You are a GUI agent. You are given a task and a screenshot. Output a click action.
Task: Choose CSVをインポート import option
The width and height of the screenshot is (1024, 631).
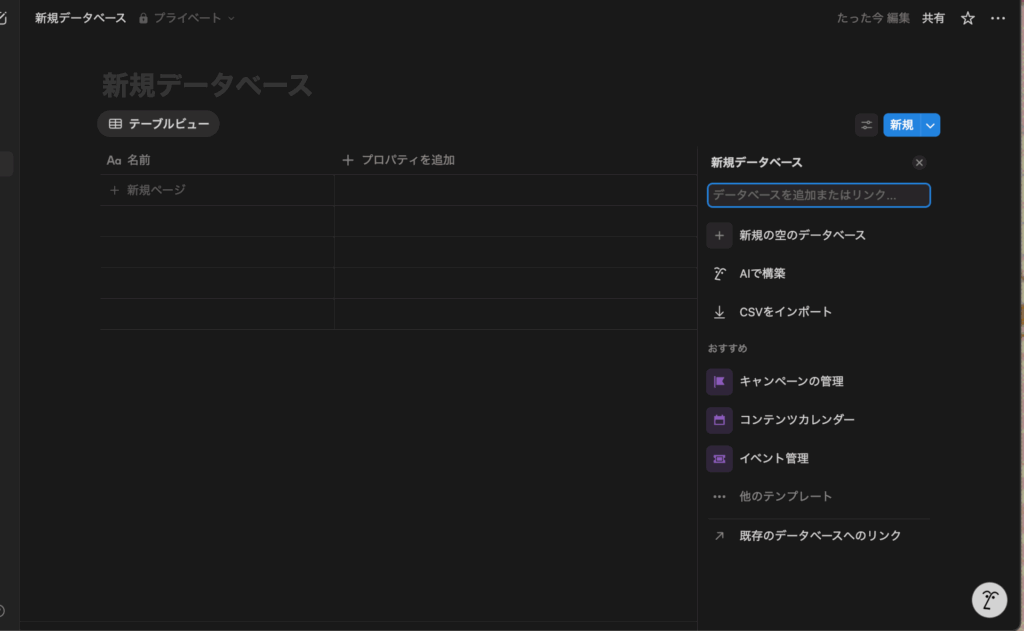coord(785,312)
